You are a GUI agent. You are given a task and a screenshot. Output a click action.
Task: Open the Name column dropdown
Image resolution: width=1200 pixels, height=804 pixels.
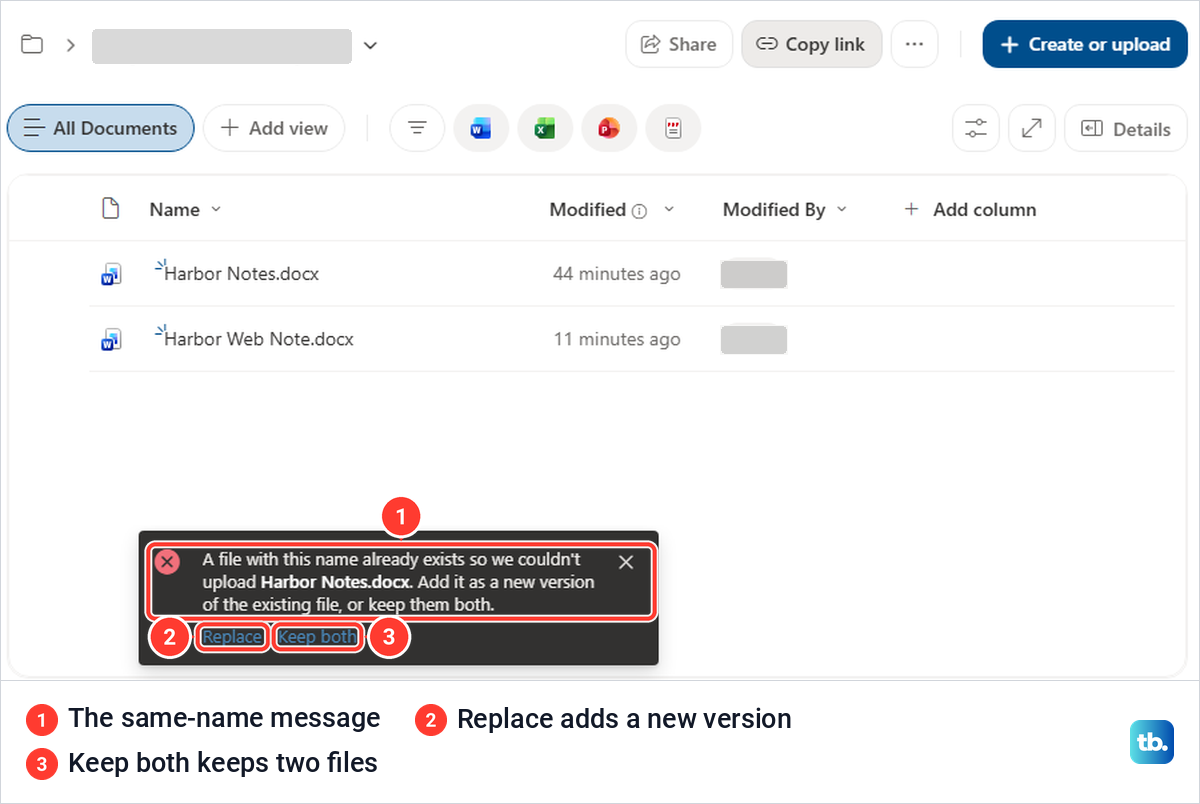[216, 209]
